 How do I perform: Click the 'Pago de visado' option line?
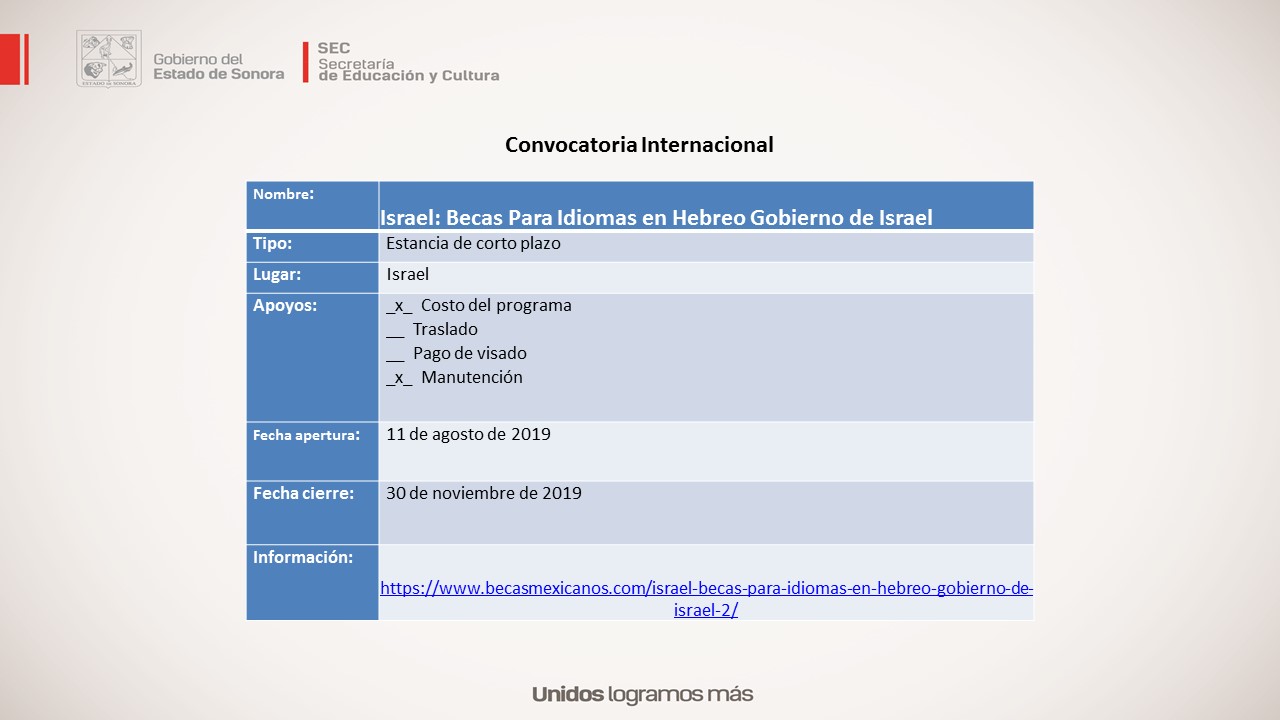[456, 353]
